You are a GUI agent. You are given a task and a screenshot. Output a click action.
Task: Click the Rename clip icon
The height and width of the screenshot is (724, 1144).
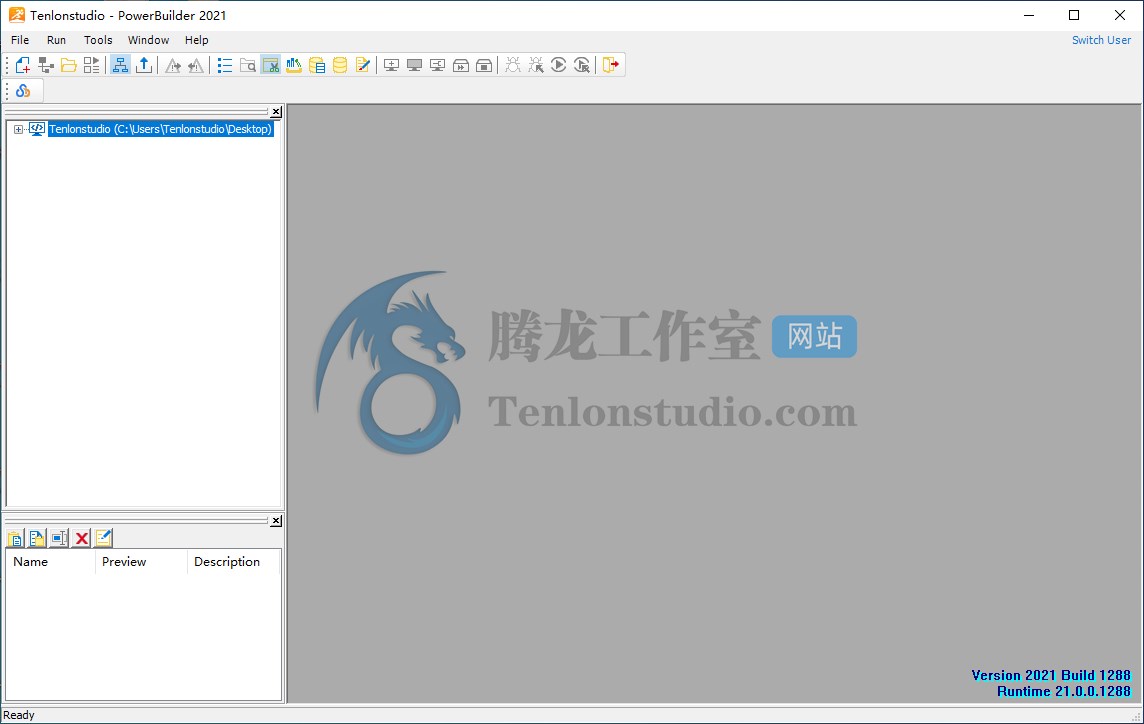(x=59, y=539)
